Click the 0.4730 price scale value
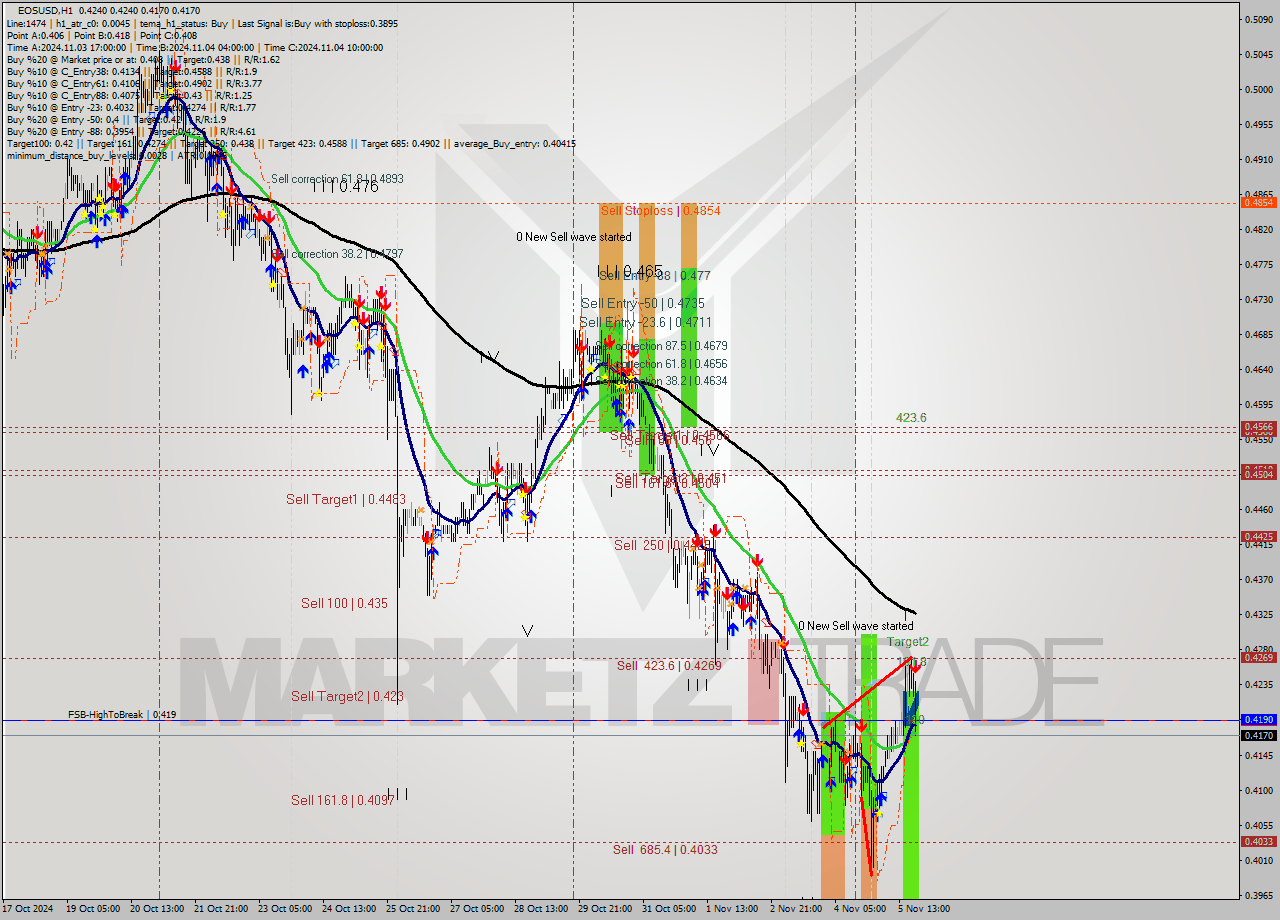 pos(1258,299)
